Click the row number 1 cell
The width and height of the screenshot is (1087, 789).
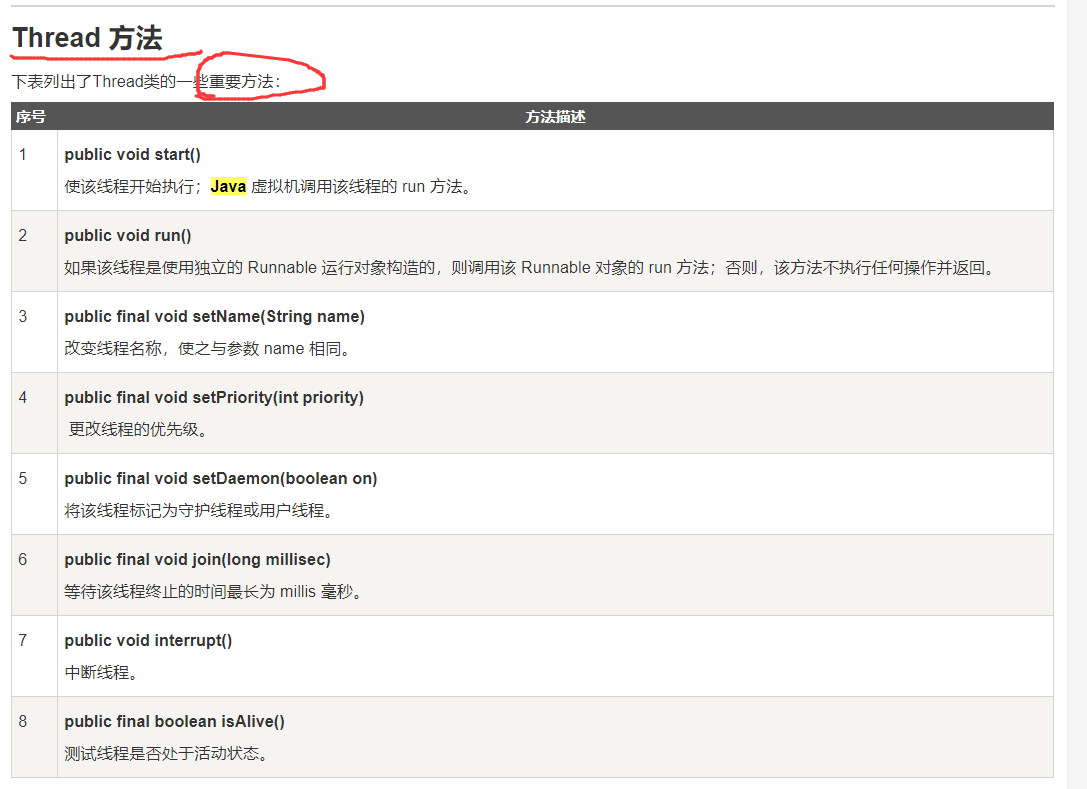pyautogui.click(x=23, y=155)
